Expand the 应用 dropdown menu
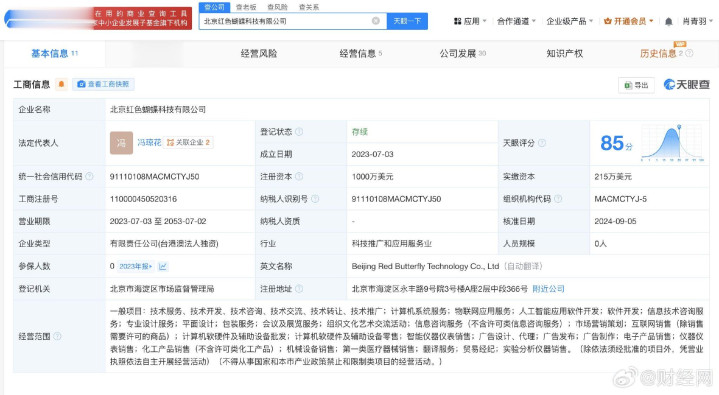 pyautogui.click(x=470, y=21)
